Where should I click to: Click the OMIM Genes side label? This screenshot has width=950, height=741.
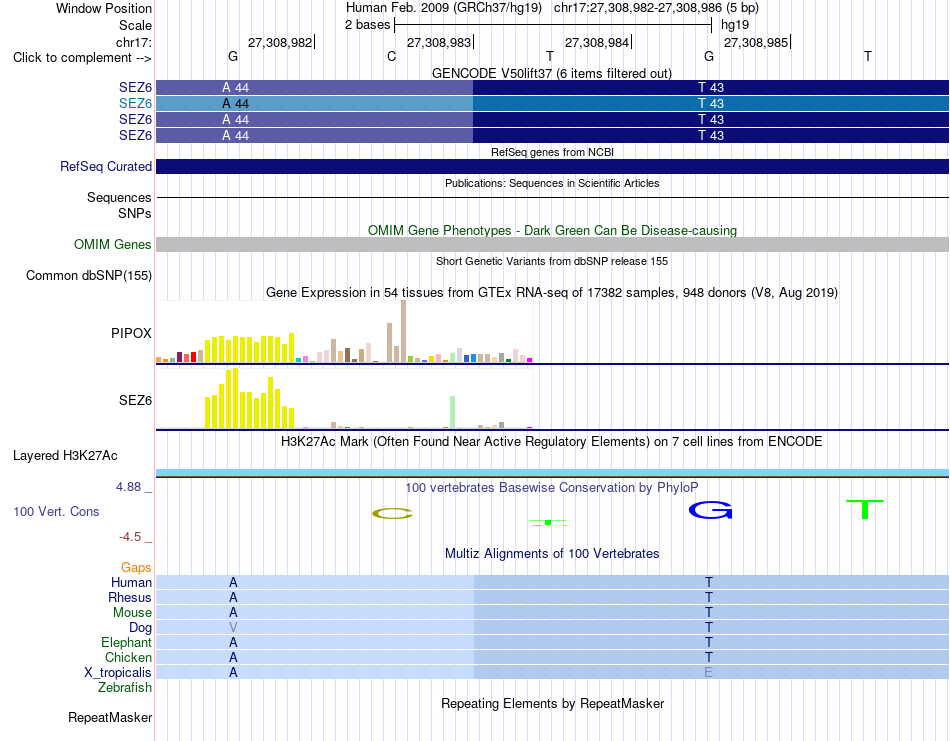[x=113, y=244]
